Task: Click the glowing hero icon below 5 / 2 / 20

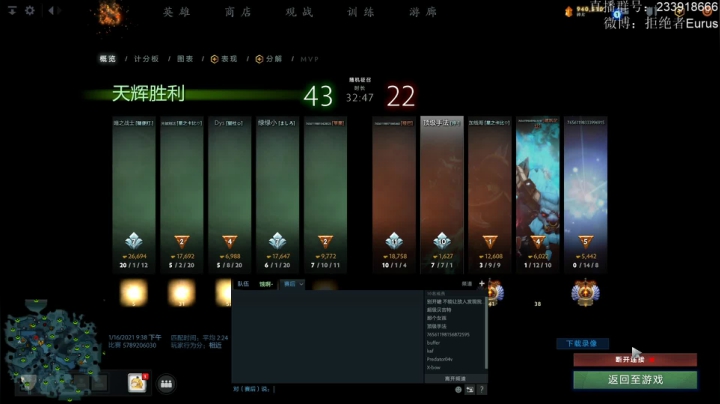Action: pyautogui.click(x=181, y=292)
